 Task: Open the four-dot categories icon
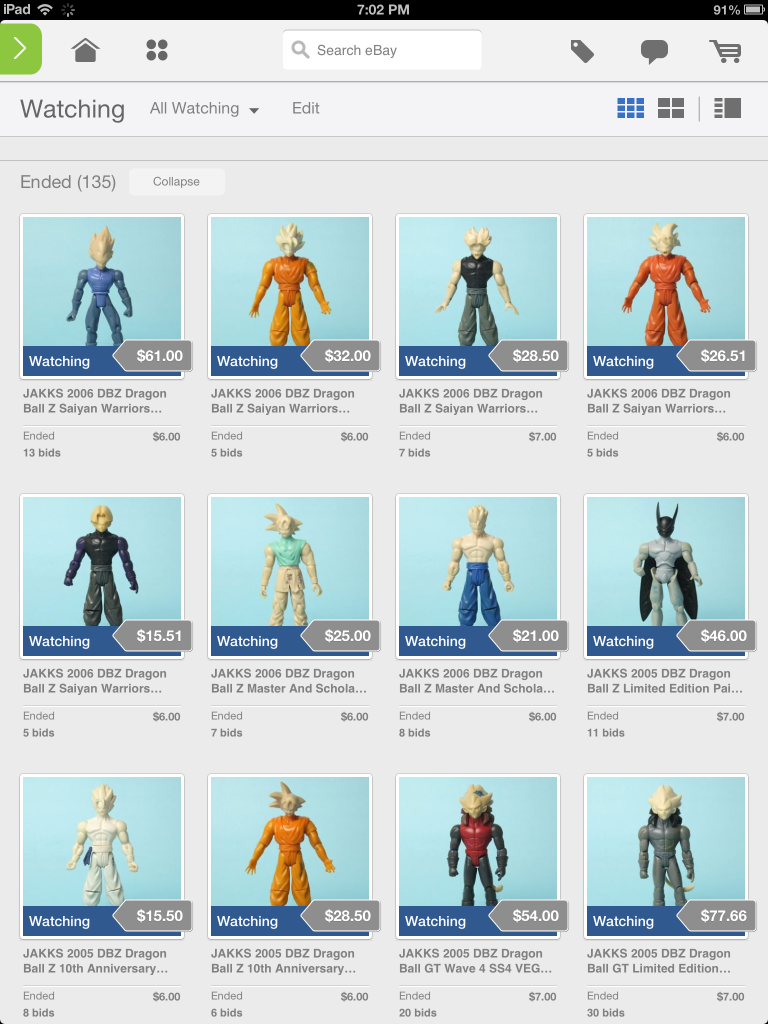click(x=157, y=50)
